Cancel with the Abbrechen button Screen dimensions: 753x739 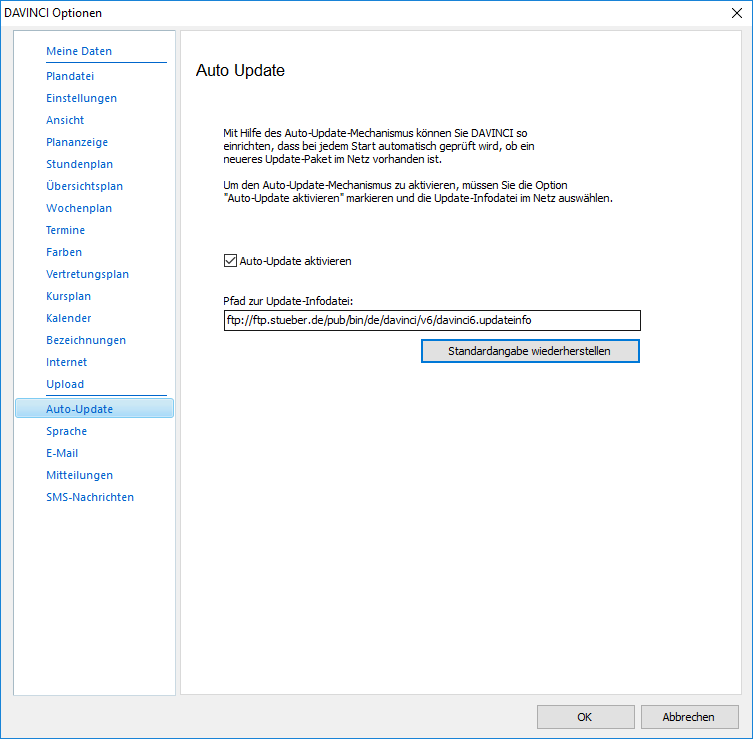689,717
